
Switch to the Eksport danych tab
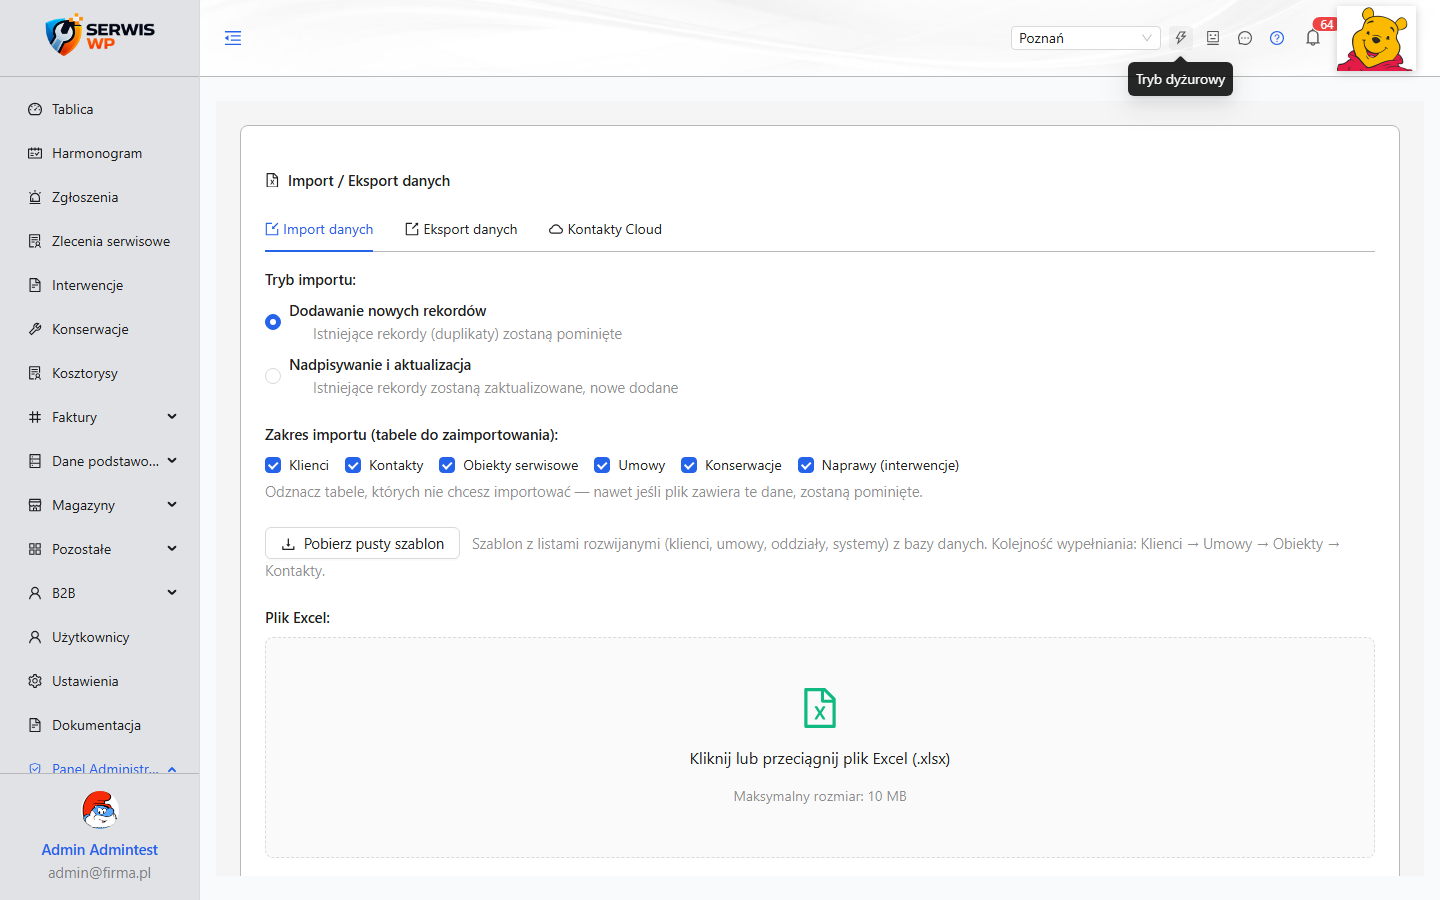pos(461,229)
